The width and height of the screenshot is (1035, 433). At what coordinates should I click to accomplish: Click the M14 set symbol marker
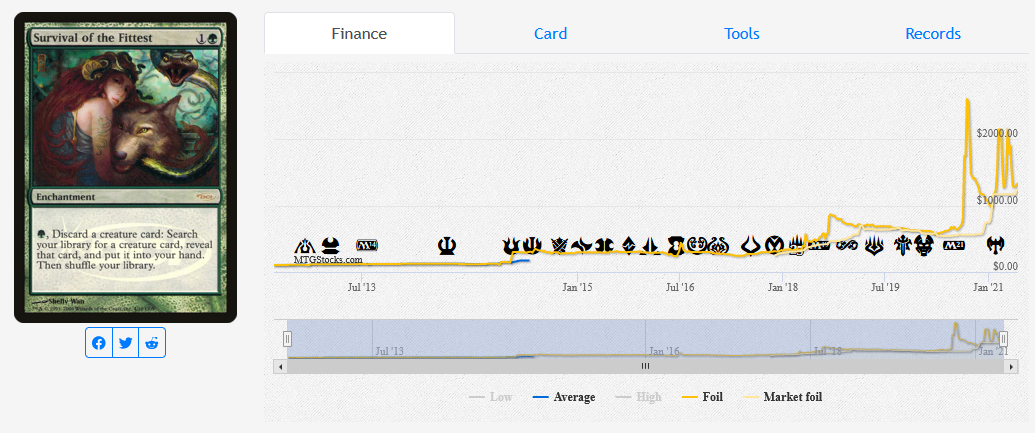point(368,244)
